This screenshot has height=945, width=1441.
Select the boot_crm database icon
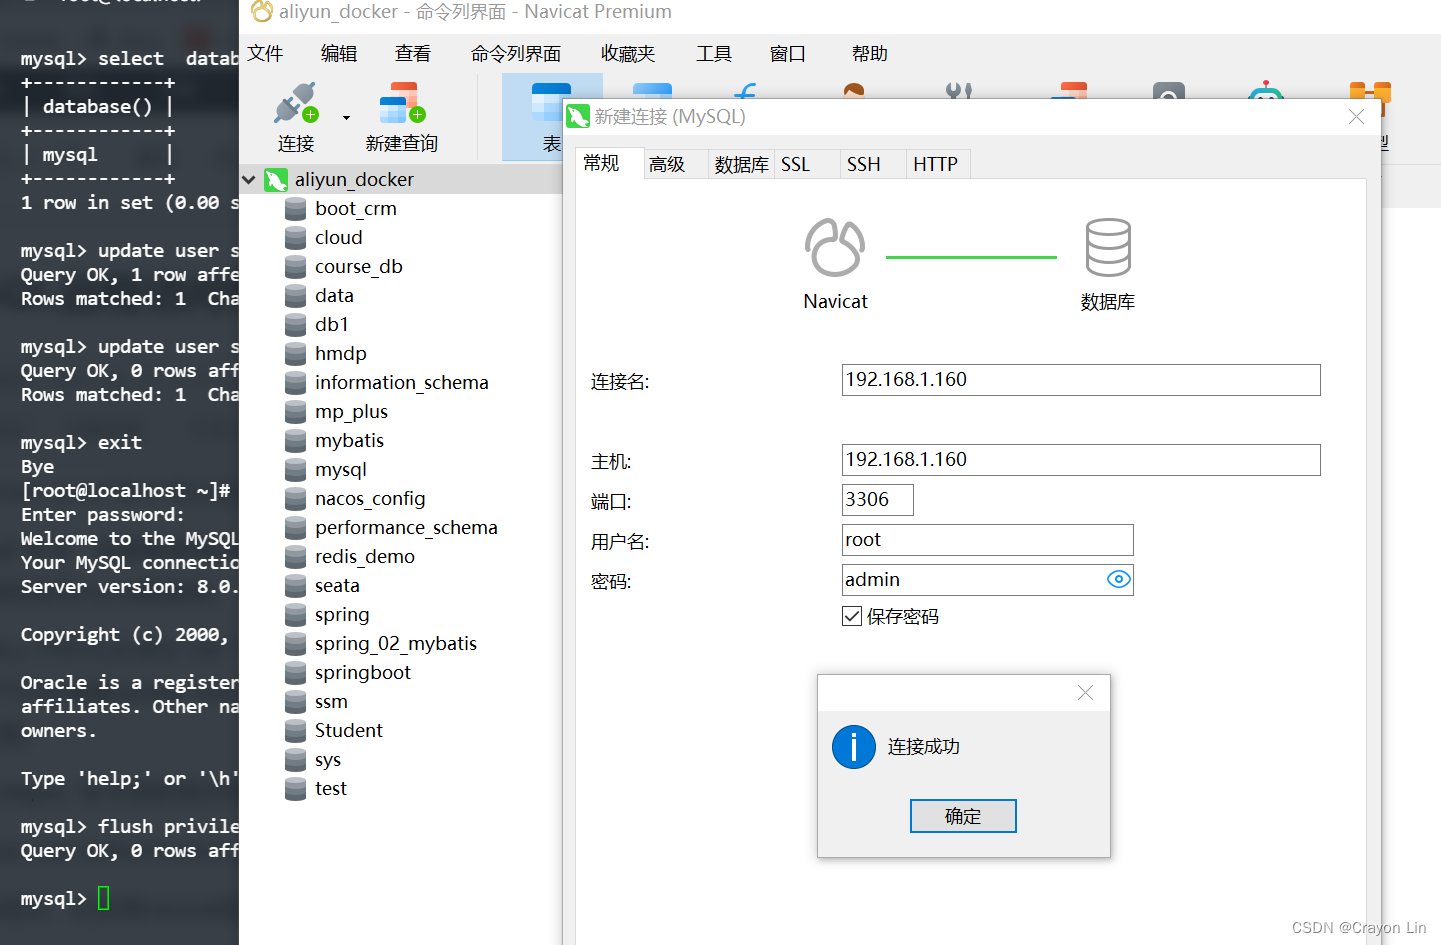pyautogui.click(x=295, y=209)
